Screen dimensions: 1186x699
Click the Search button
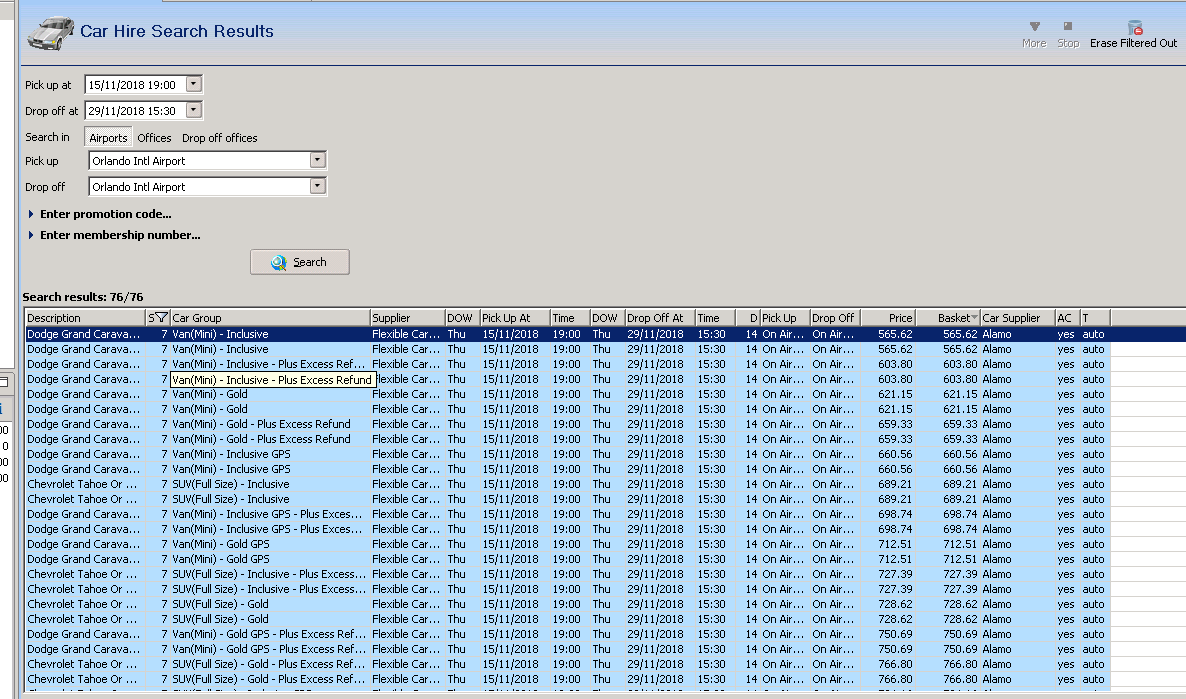300,262
